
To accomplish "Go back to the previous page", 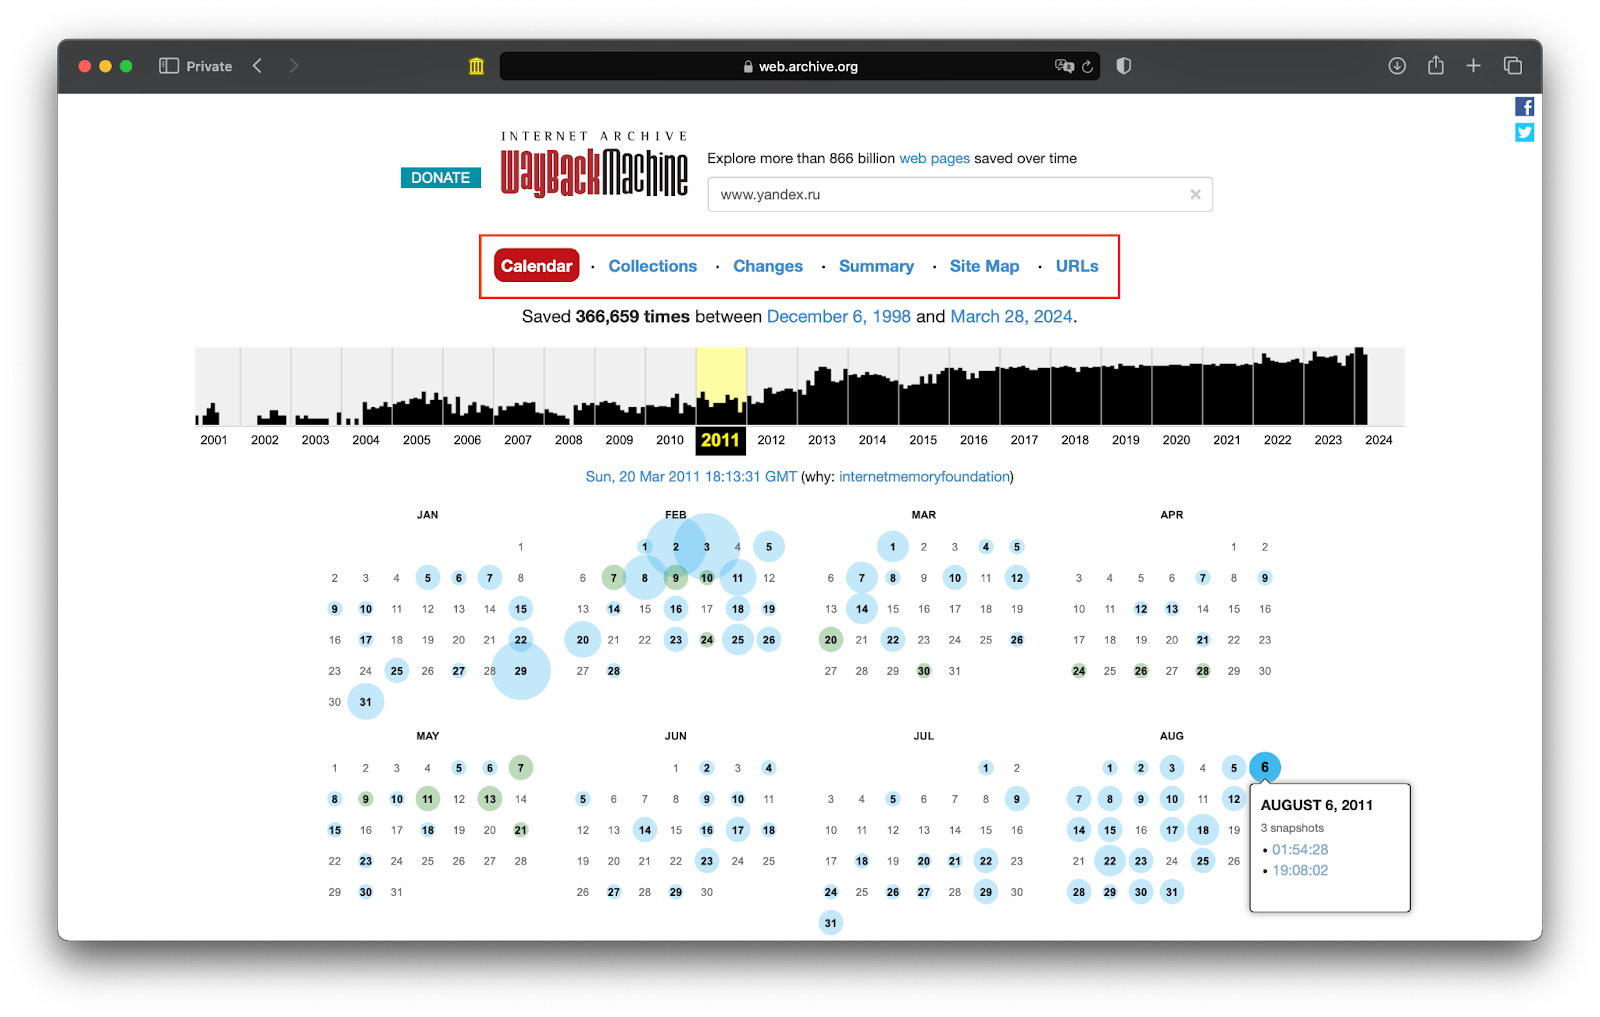I will pyautogui.click(x=258, y=66).
